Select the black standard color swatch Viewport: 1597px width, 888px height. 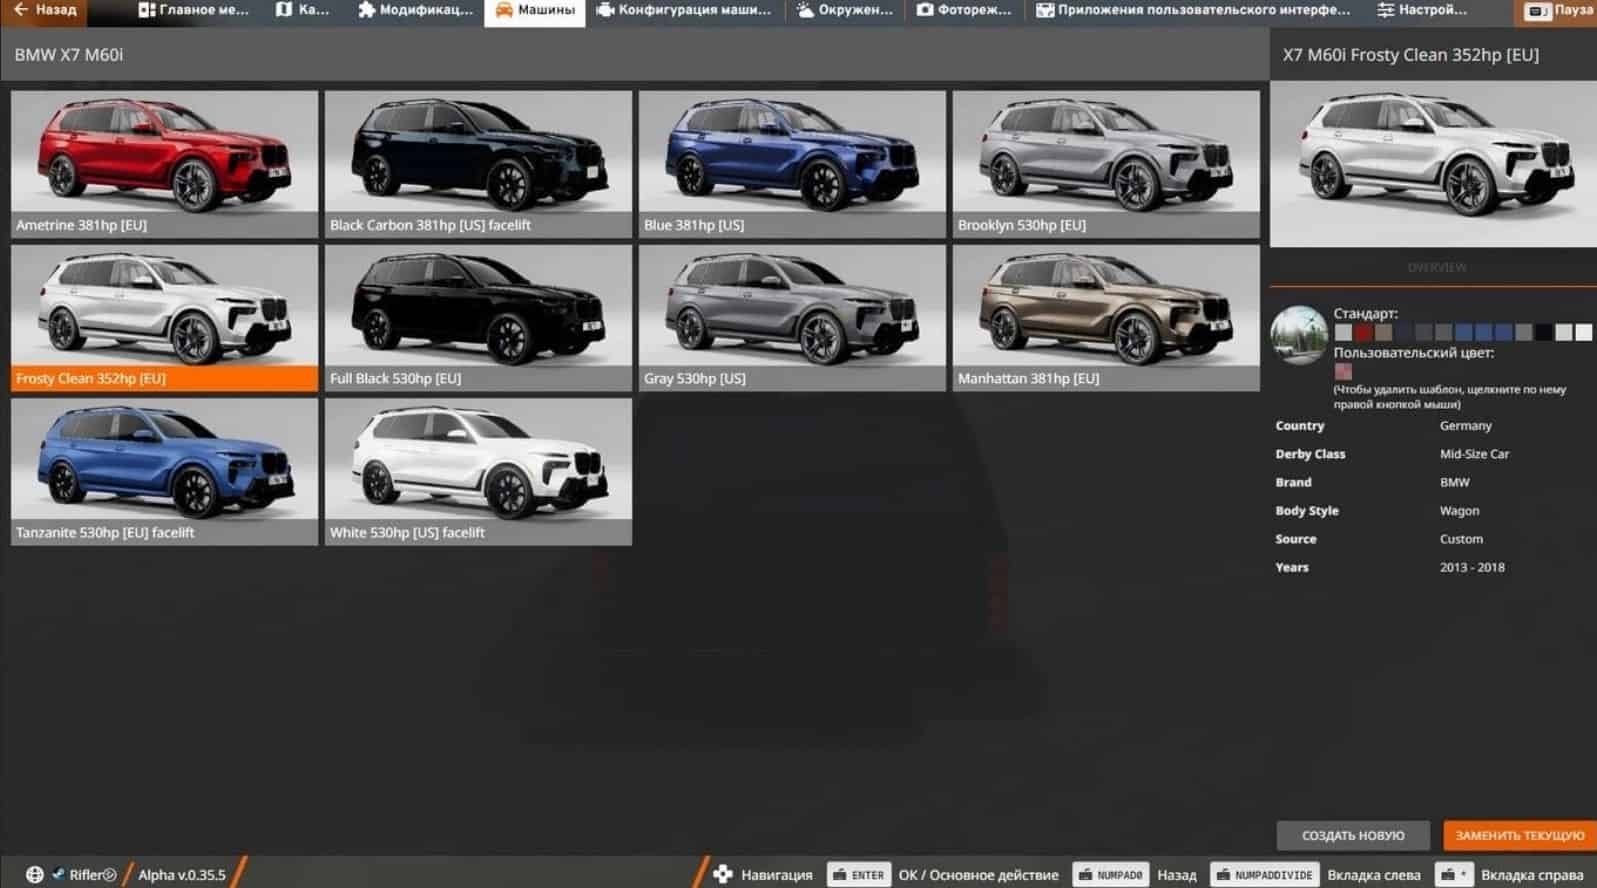click(1544, 333)
